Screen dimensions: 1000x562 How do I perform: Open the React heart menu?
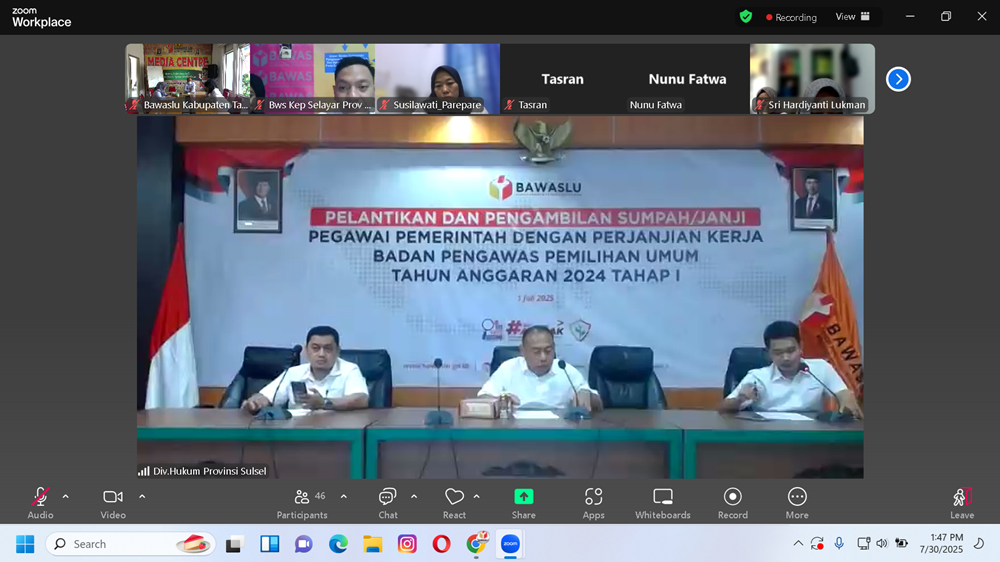(454, 503)
